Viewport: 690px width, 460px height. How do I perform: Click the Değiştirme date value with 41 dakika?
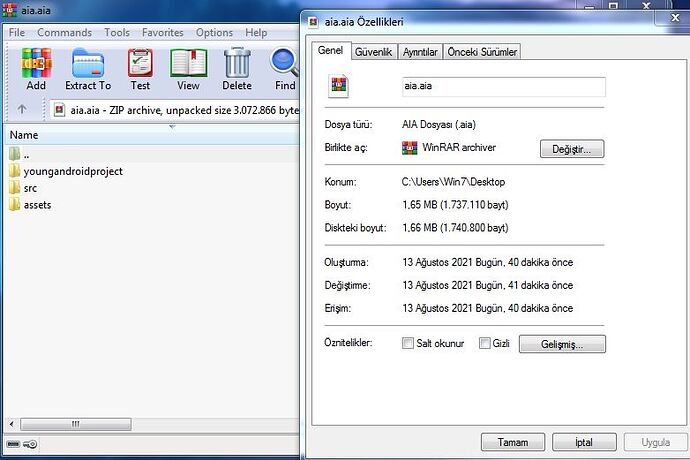click(488, 285)
